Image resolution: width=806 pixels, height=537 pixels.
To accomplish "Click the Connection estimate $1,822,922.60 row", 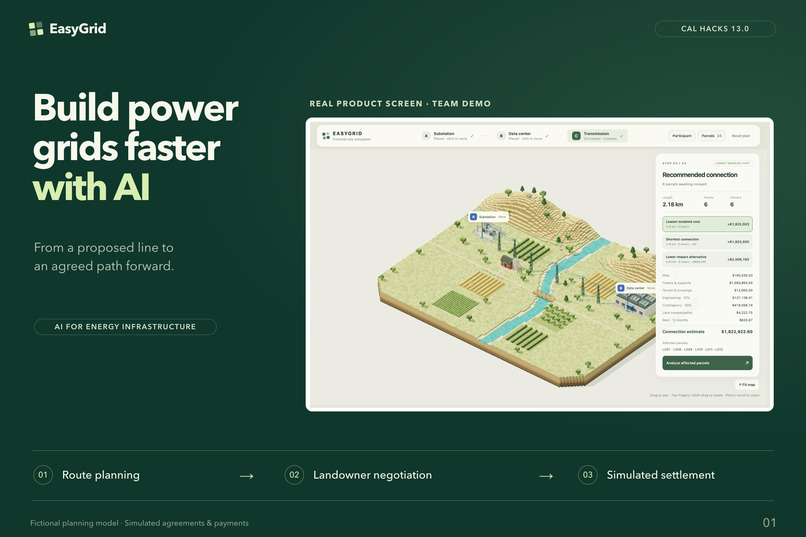I will coord(707,331).
